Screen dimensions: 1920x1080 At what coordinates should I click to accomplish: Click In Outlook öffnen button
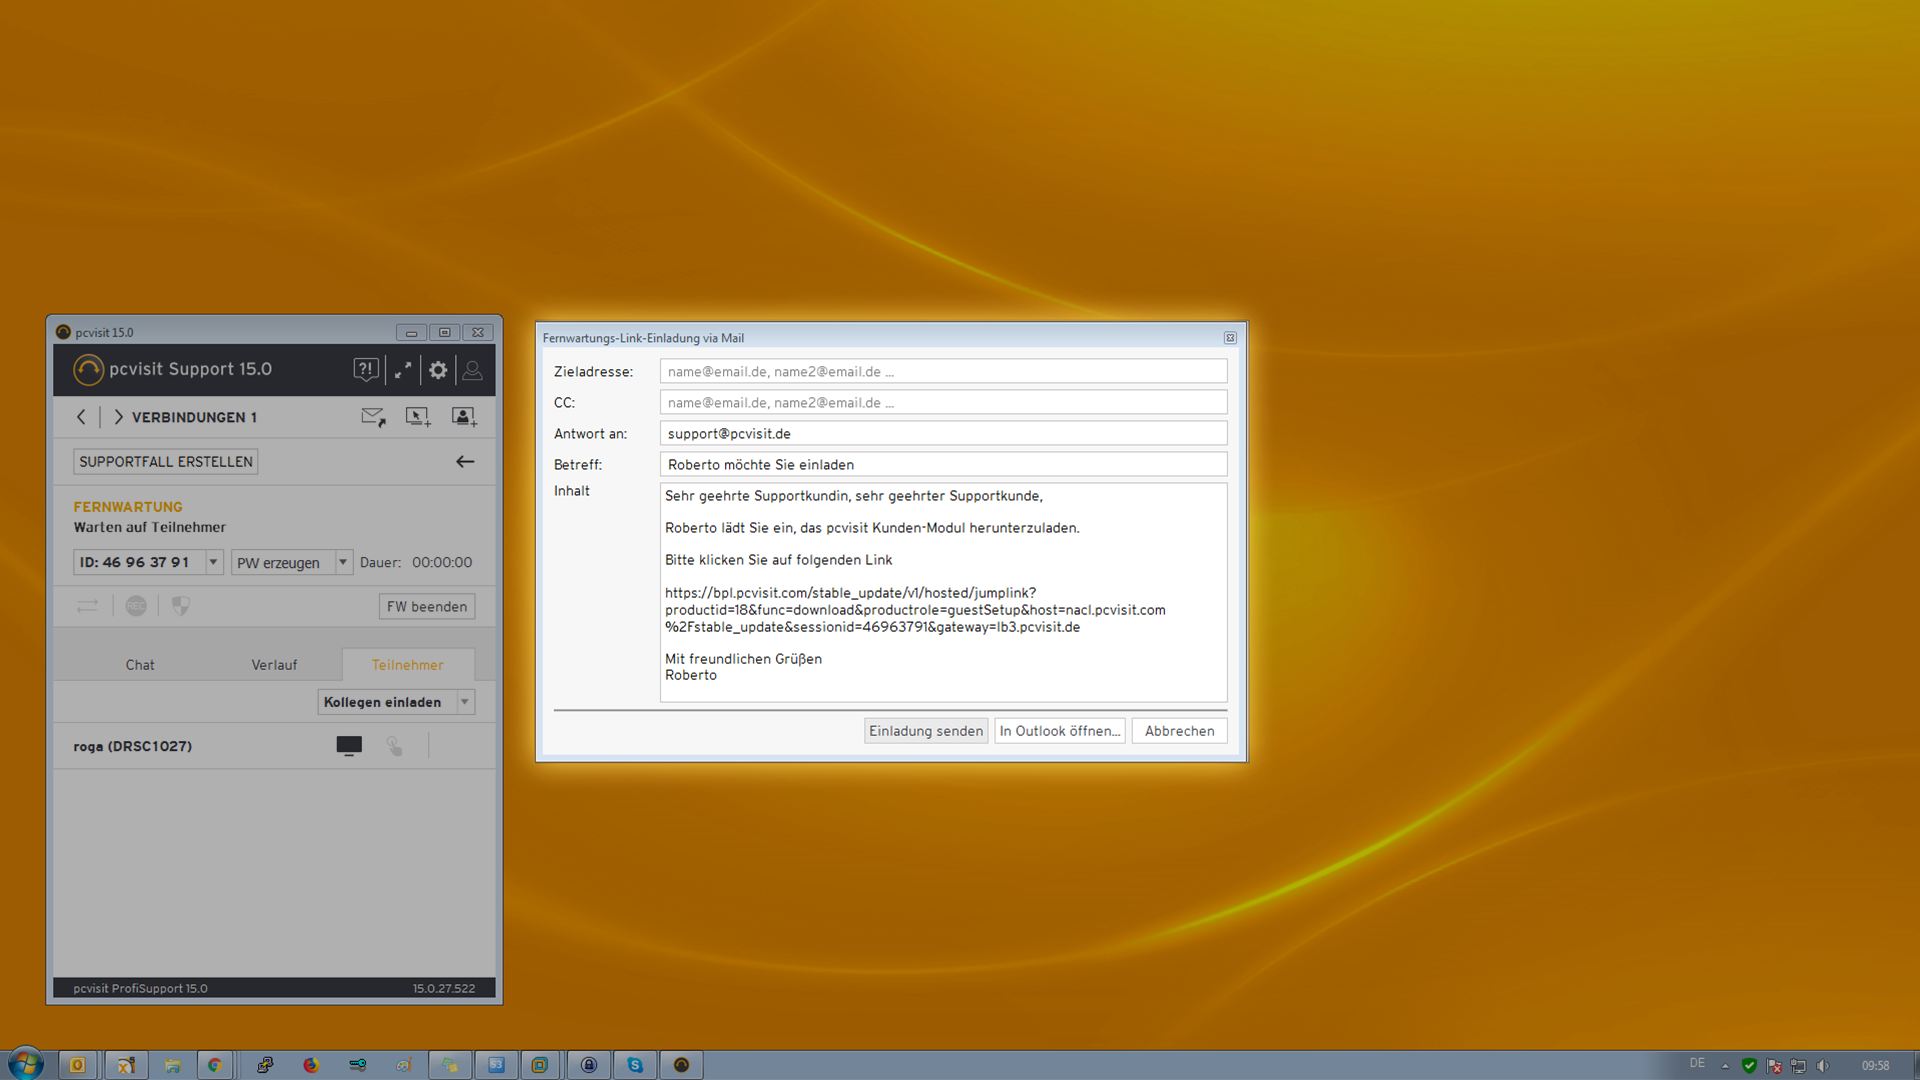pyautogui.click(x=1059, y=731)
